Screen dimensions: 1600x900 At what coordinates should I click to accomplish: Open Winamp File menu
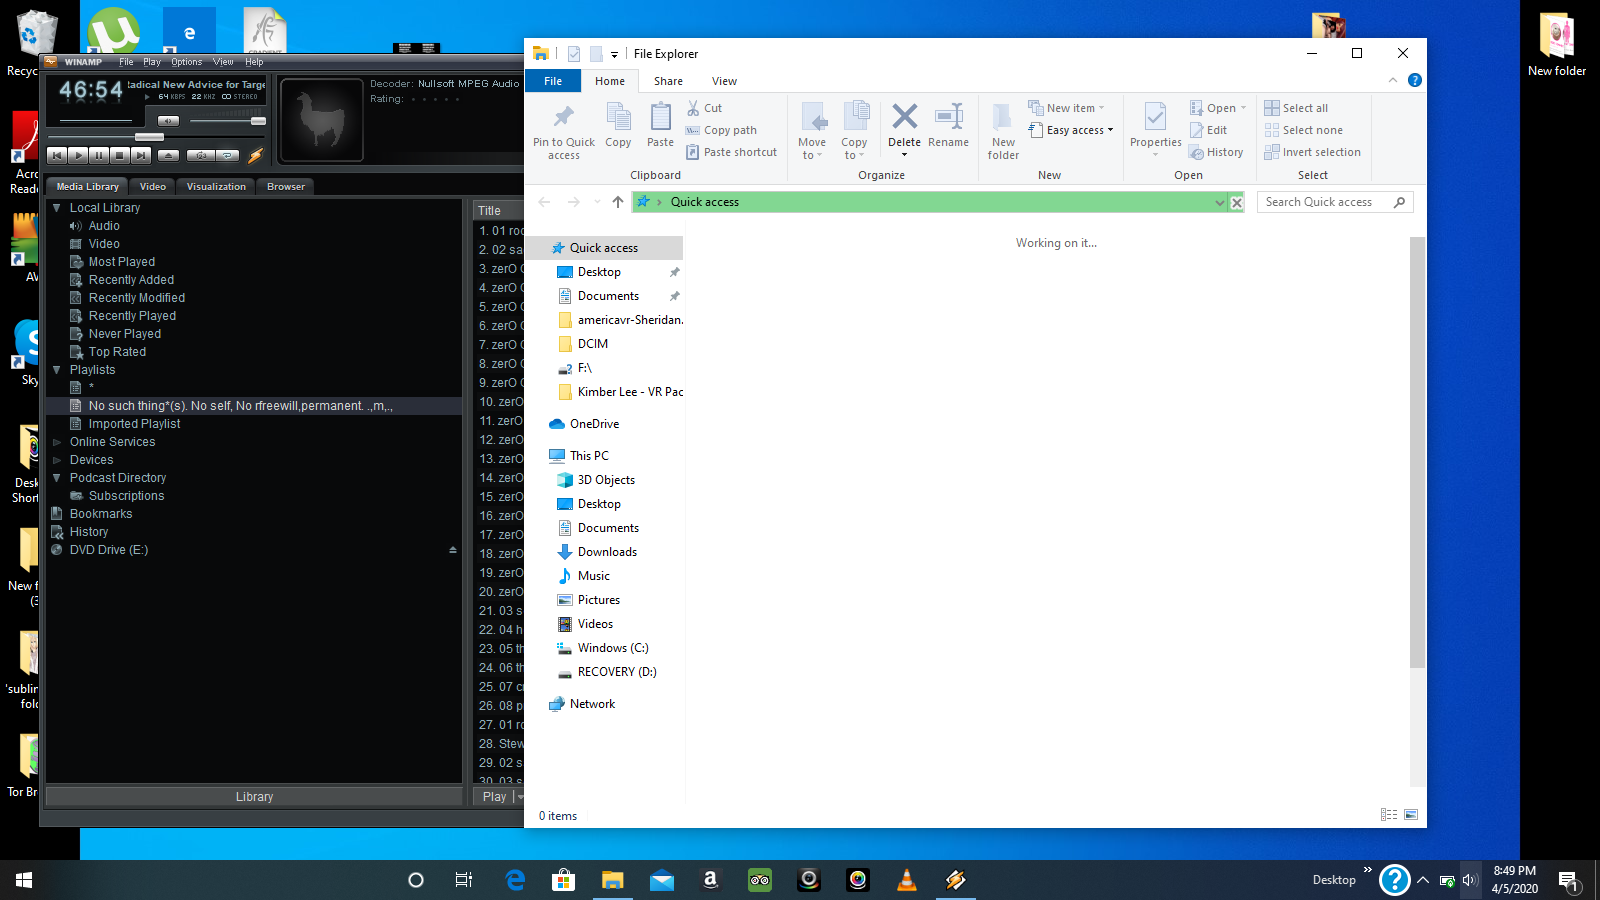click(x=126, y=62)
